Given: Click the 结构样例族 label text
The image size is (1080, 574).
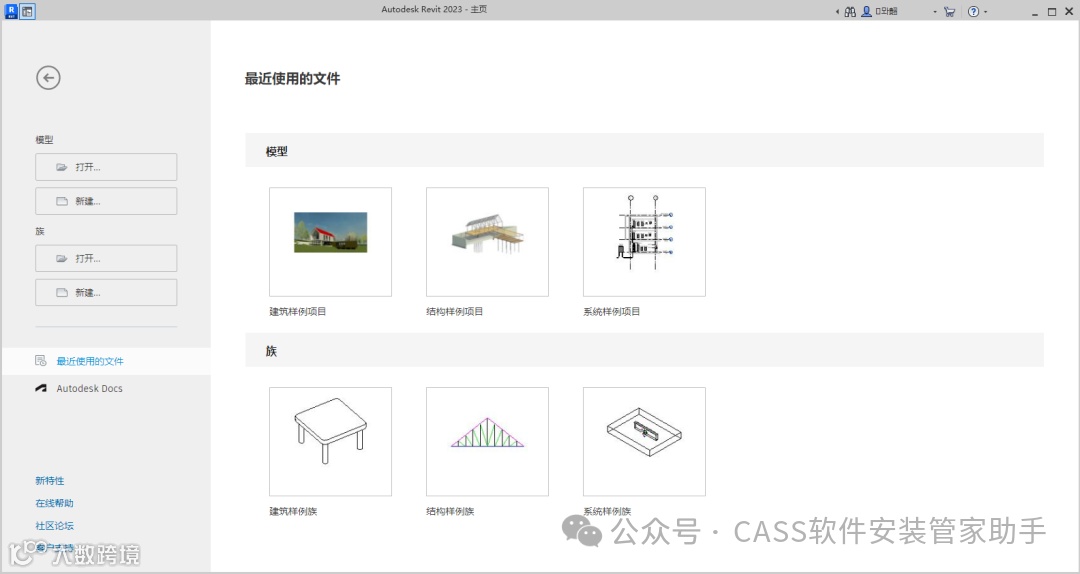Looking at the screenshot, I should [x=450, y=511].
